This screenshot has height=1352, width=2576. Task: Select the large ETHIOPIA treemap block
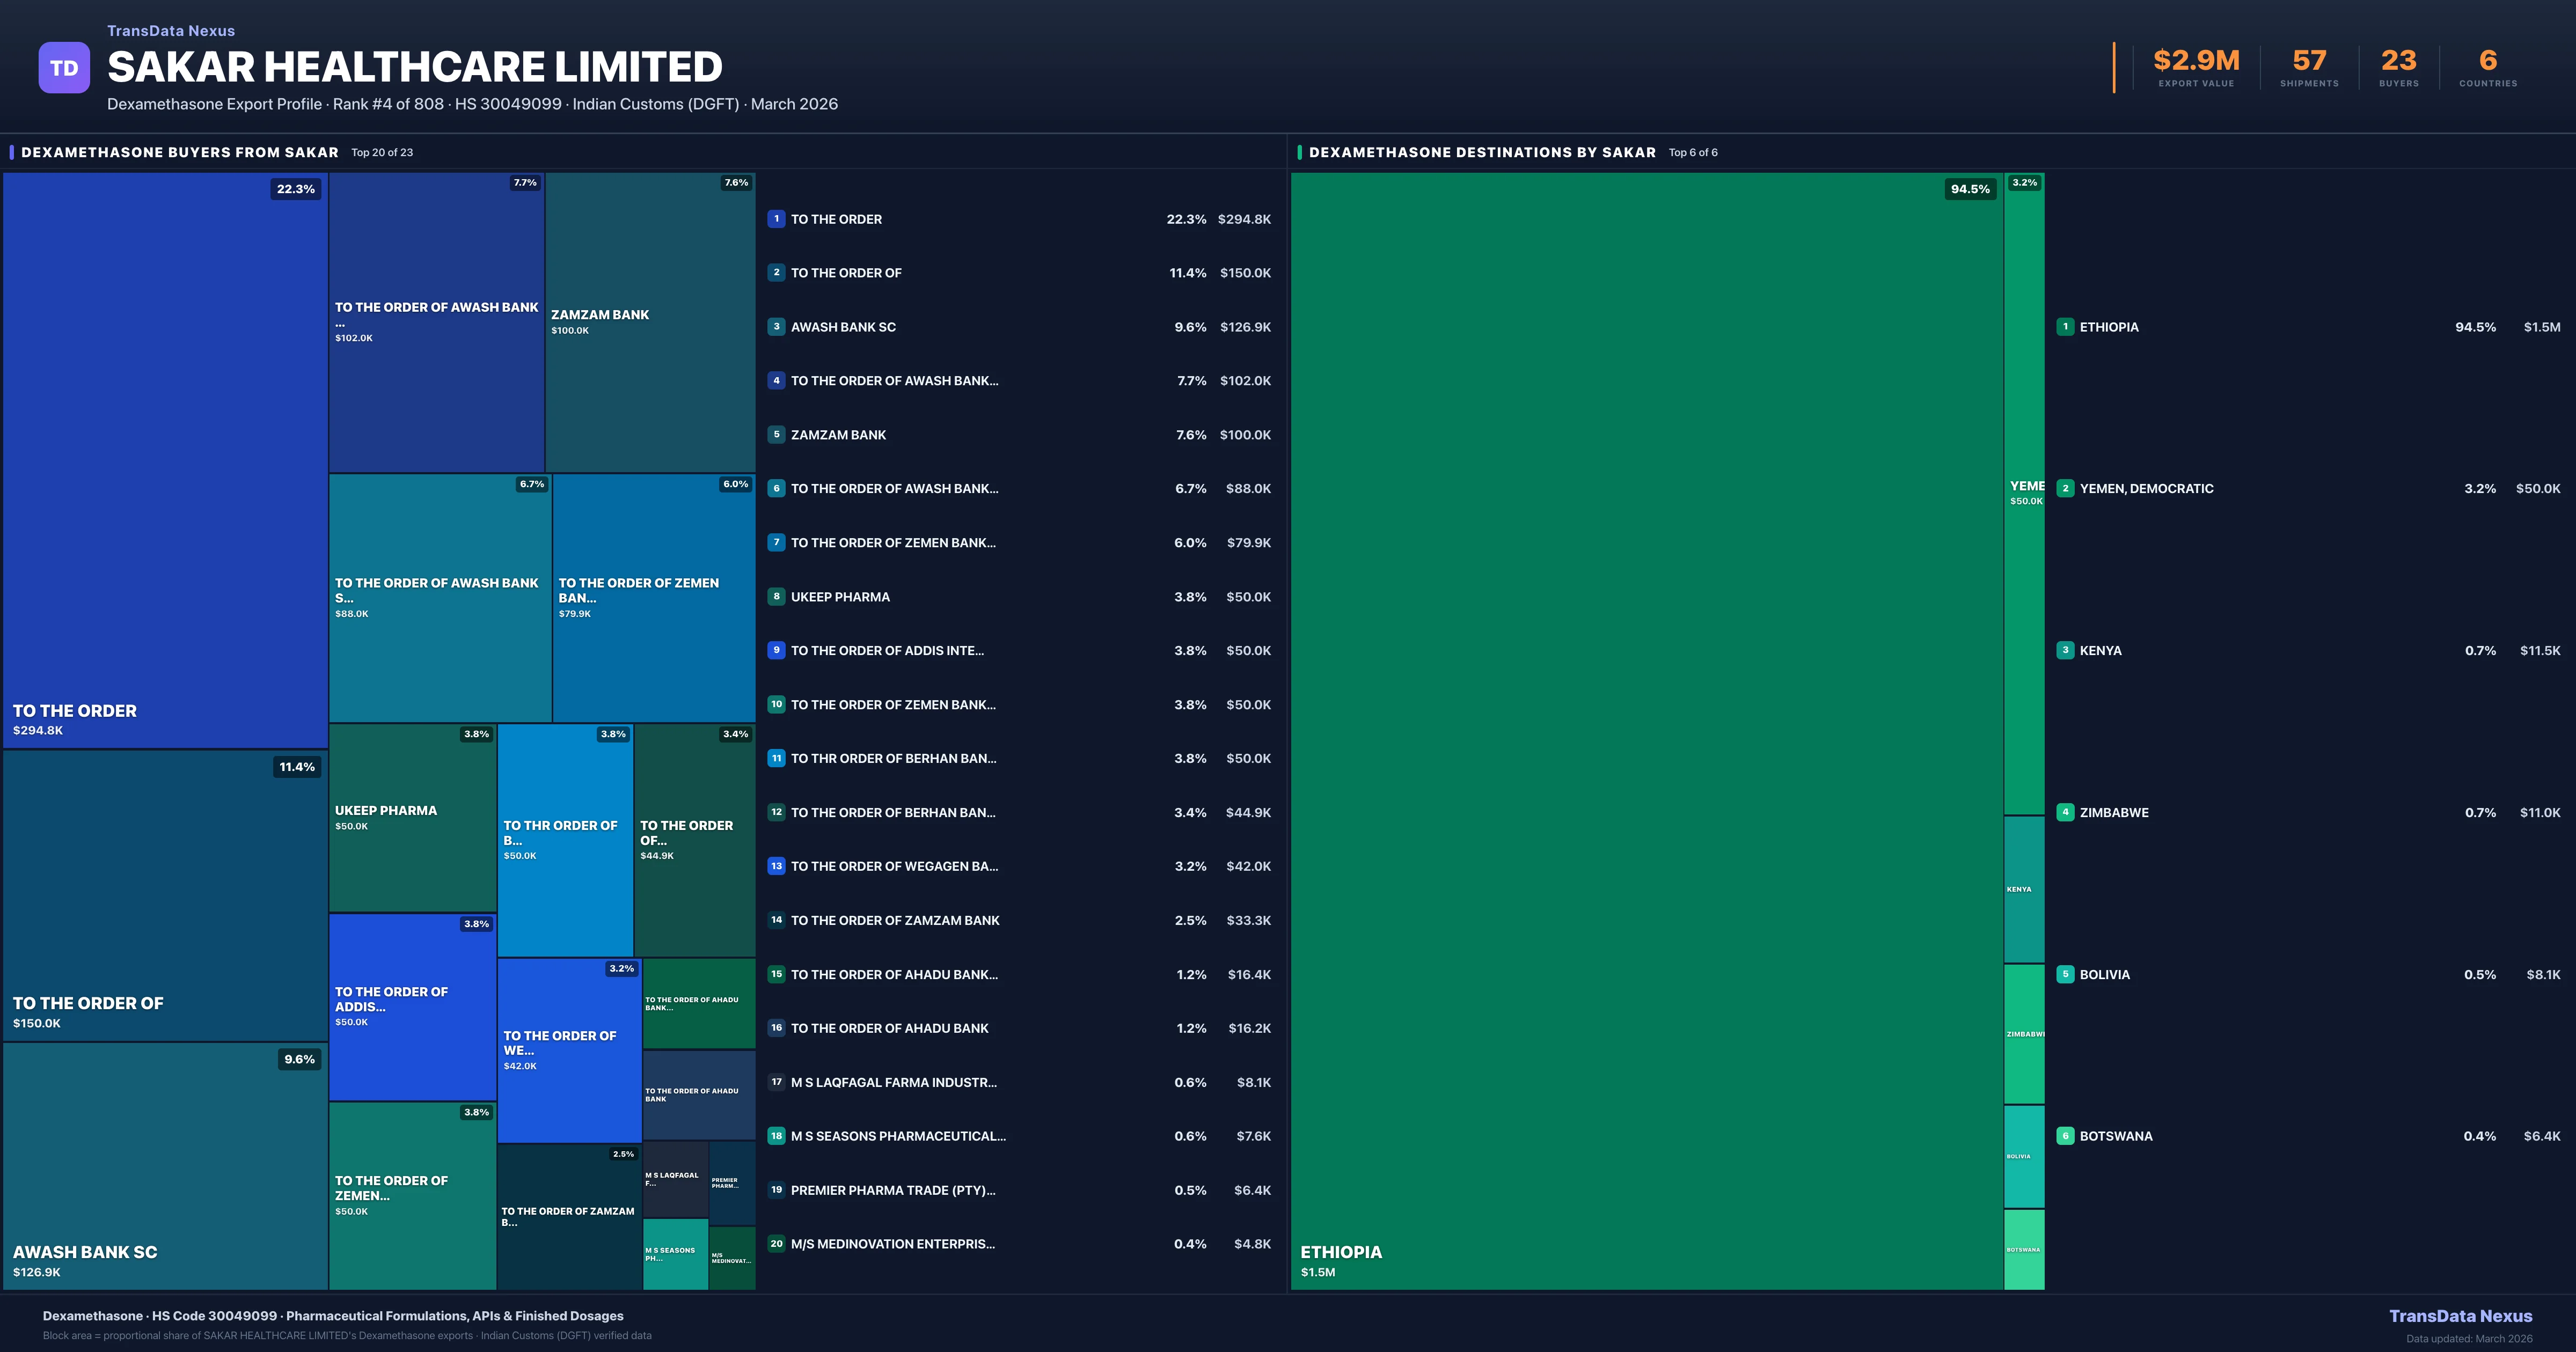tap(1646, 730)
